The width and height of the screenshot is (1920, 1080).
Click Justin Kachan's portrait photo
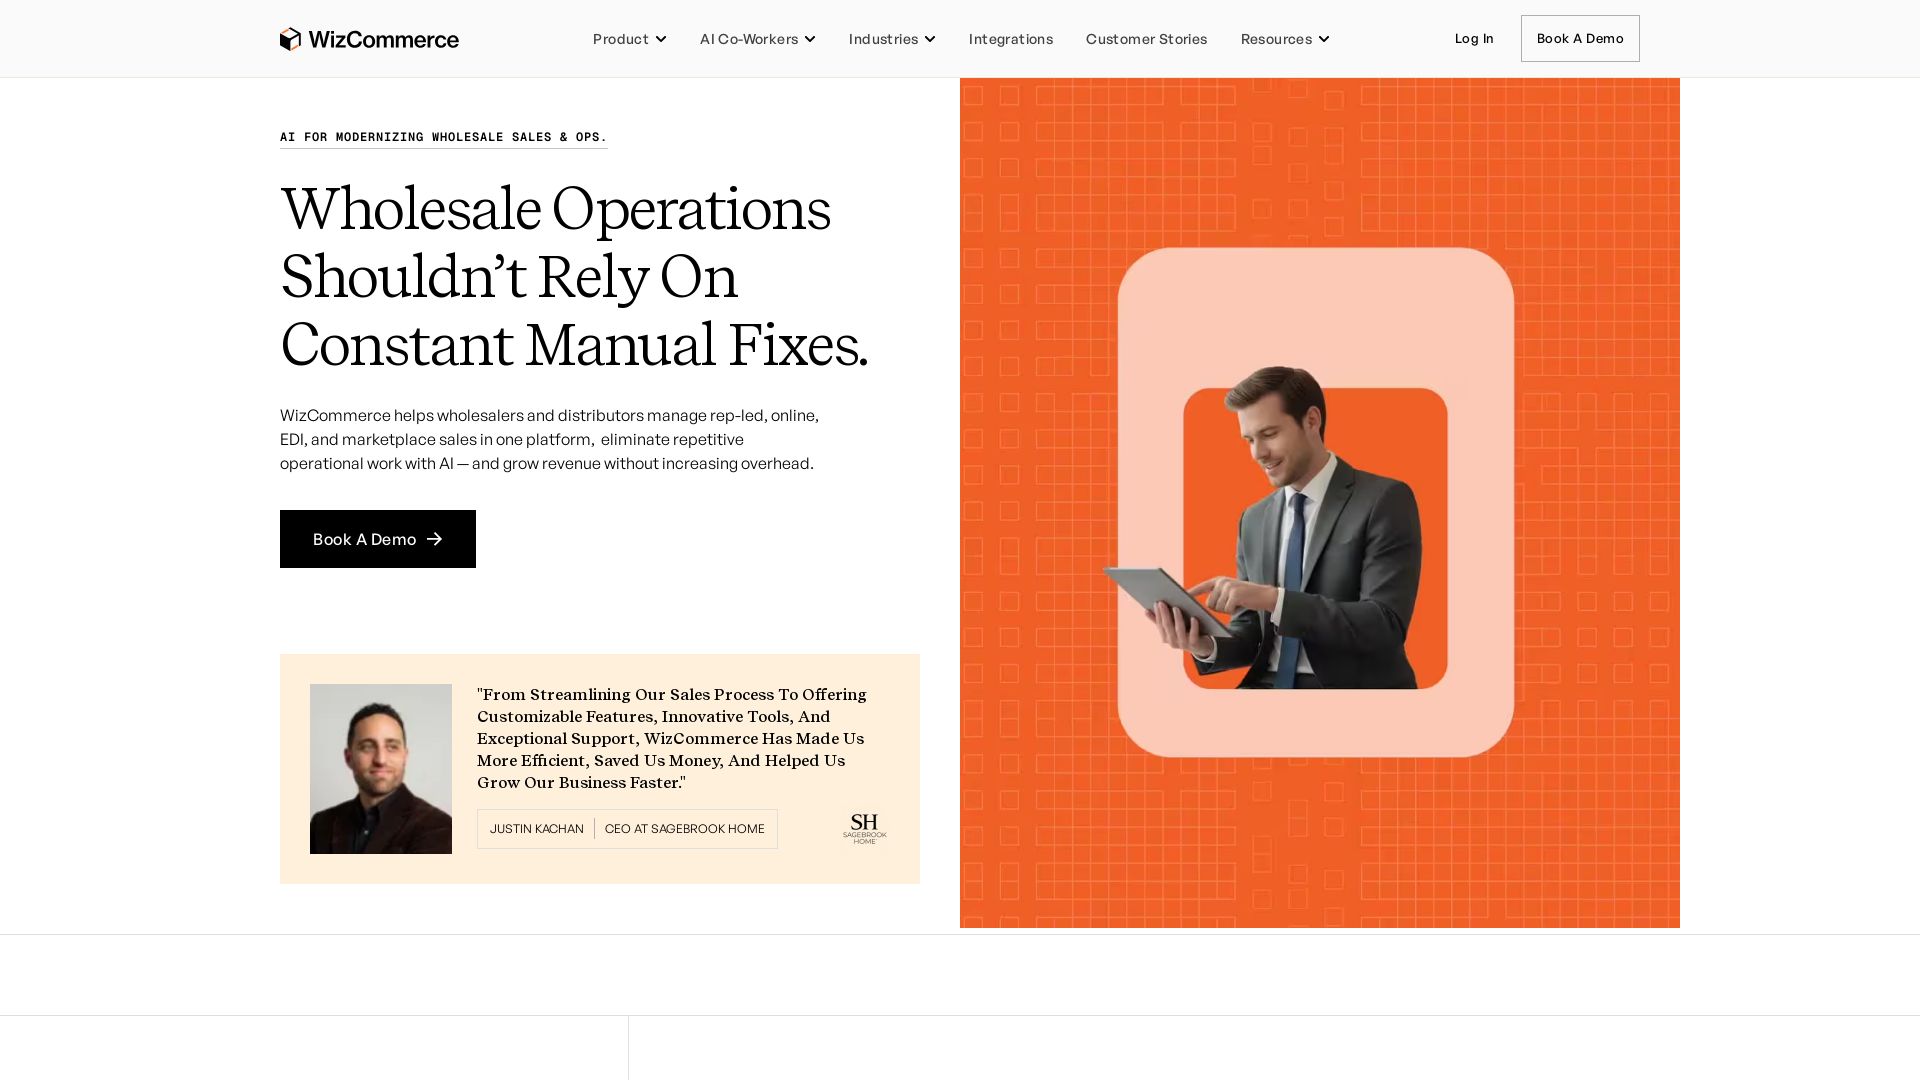pyautogui.click(x=381, y=769)
